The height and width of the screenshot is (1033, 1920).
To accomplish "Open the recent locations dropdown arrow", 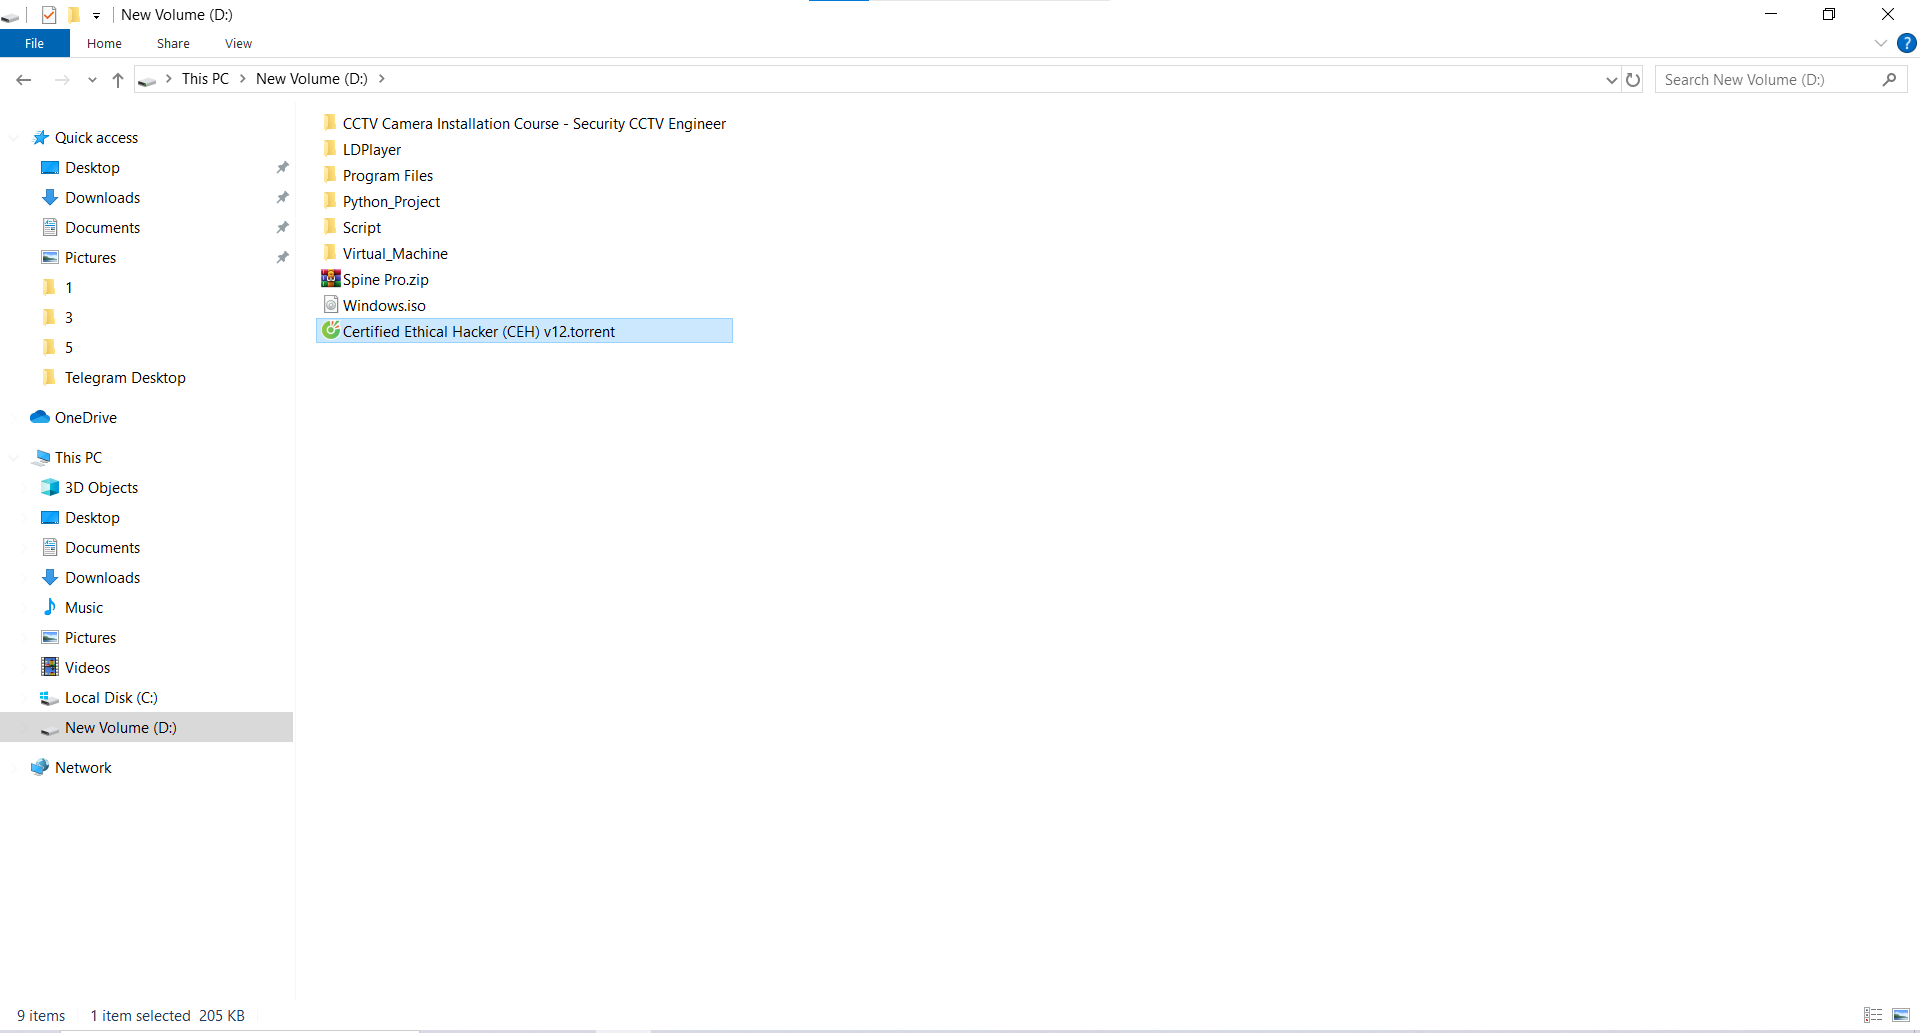I will [92, 80].
